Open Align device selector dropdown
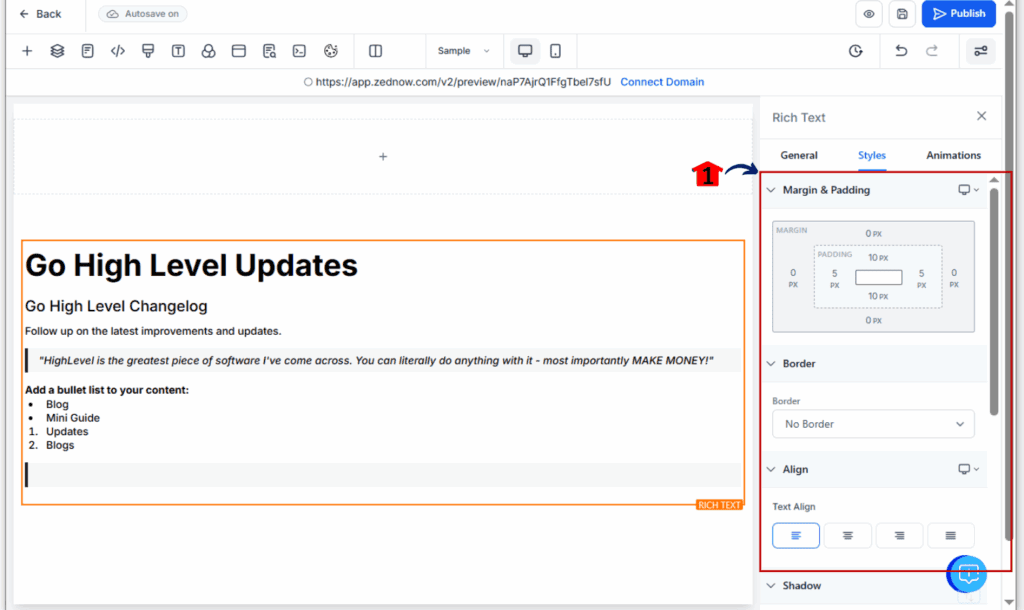The height and width of the screenshot is (610, 1024). coord(968,470)
